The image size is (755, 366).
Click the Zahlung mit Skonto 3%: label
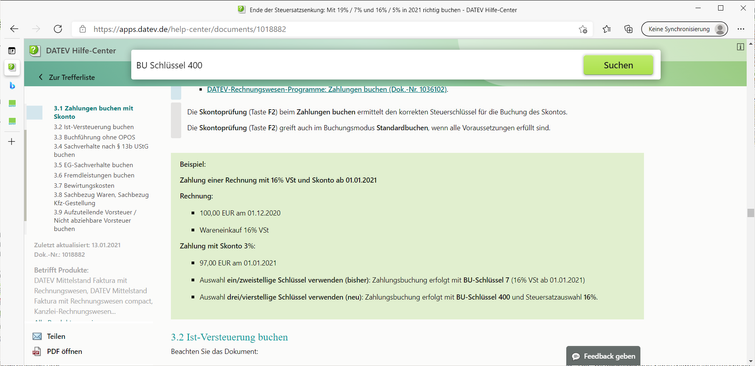[218, 246]
